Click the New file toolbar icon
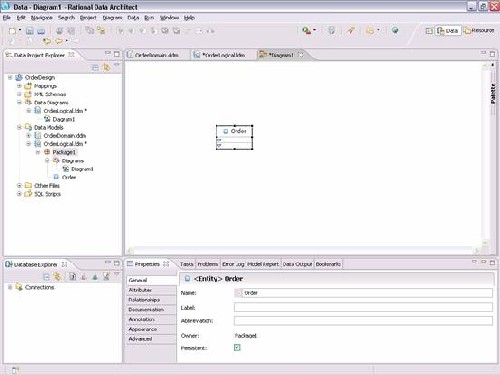Viewport: 500px width, 375px height. pos(12,31)
